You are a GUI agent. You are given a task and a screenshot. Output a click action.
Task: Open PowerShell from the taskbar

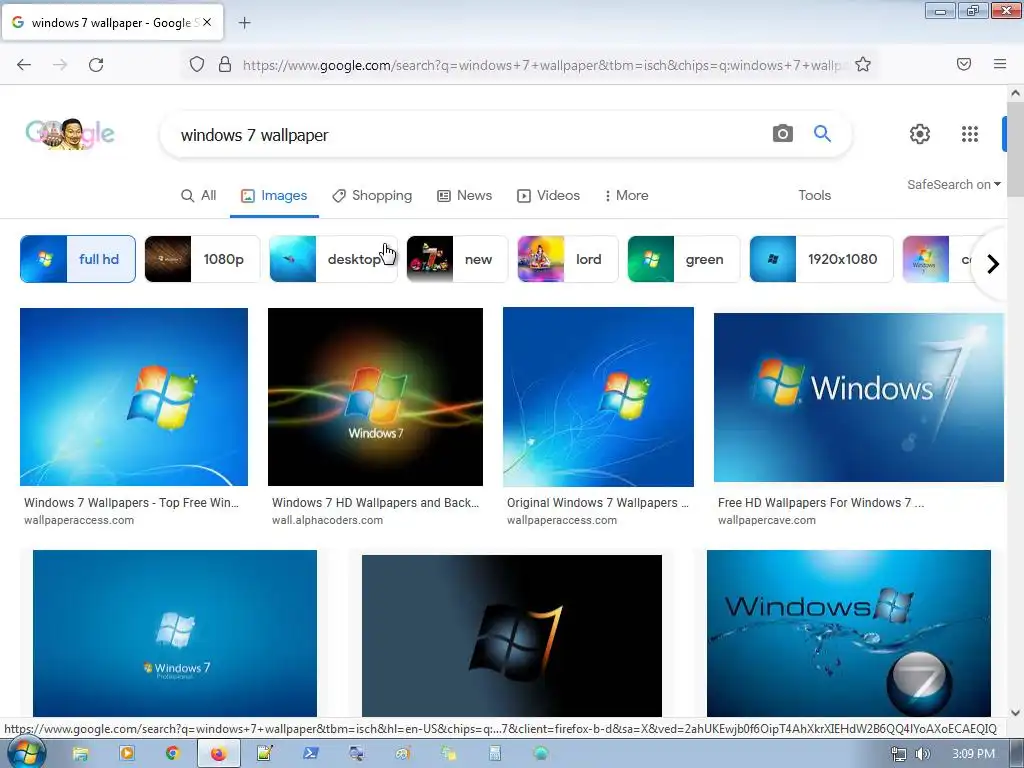(311, 754)
